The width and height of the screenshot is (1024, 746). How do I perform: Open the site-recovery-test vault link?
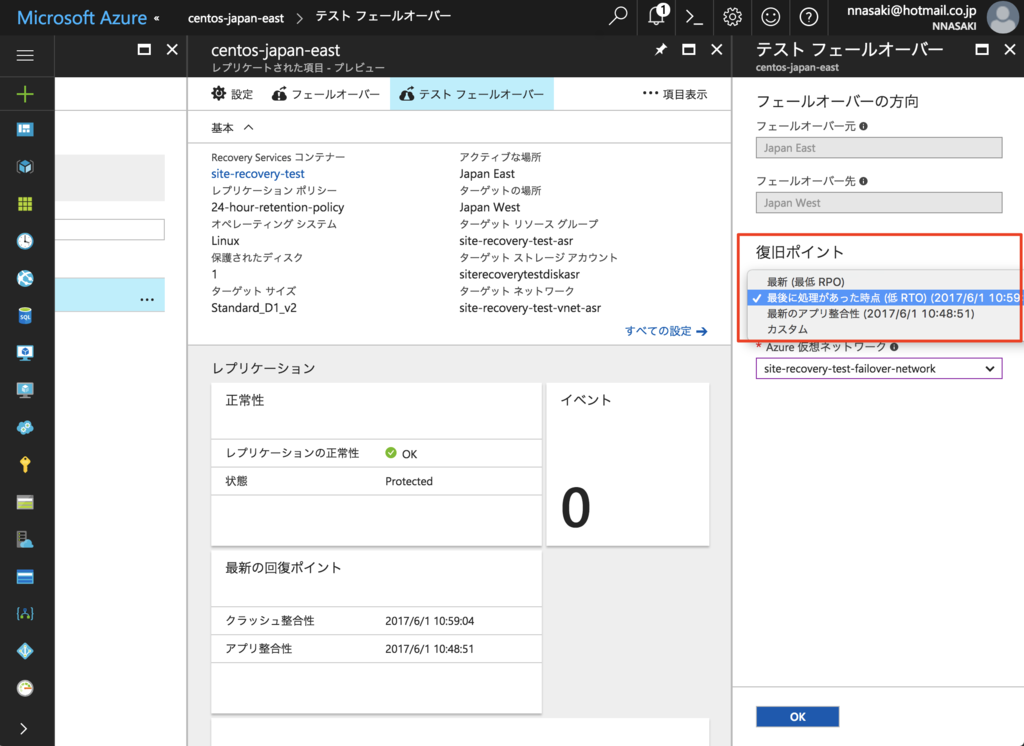(257, 174)
